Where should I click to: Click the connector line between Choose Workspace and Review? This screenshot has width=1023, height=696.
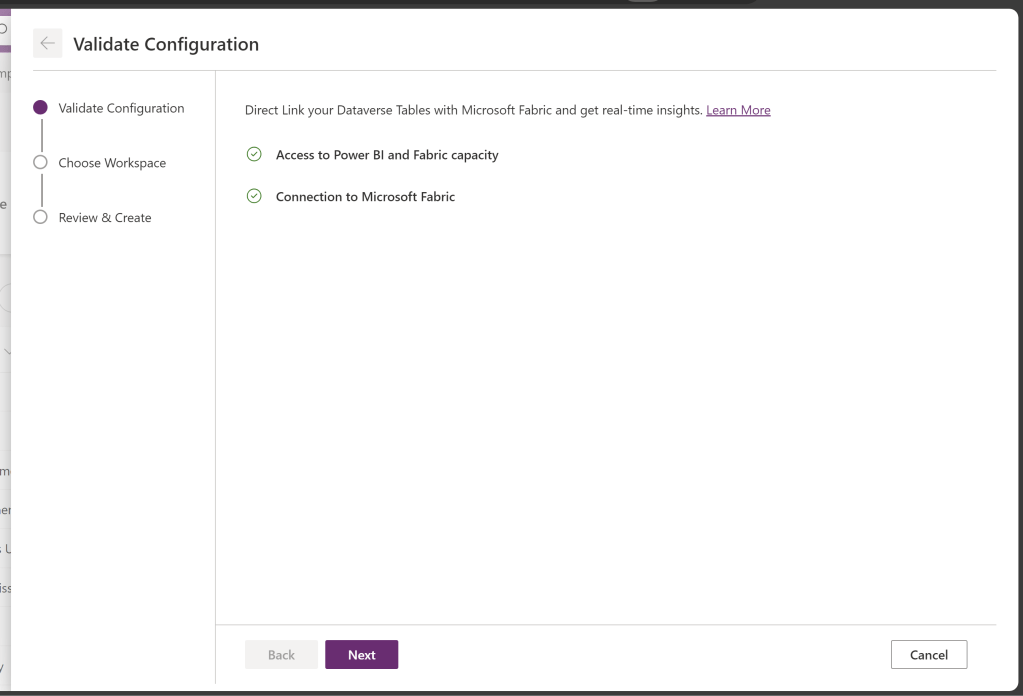(41, 190)
